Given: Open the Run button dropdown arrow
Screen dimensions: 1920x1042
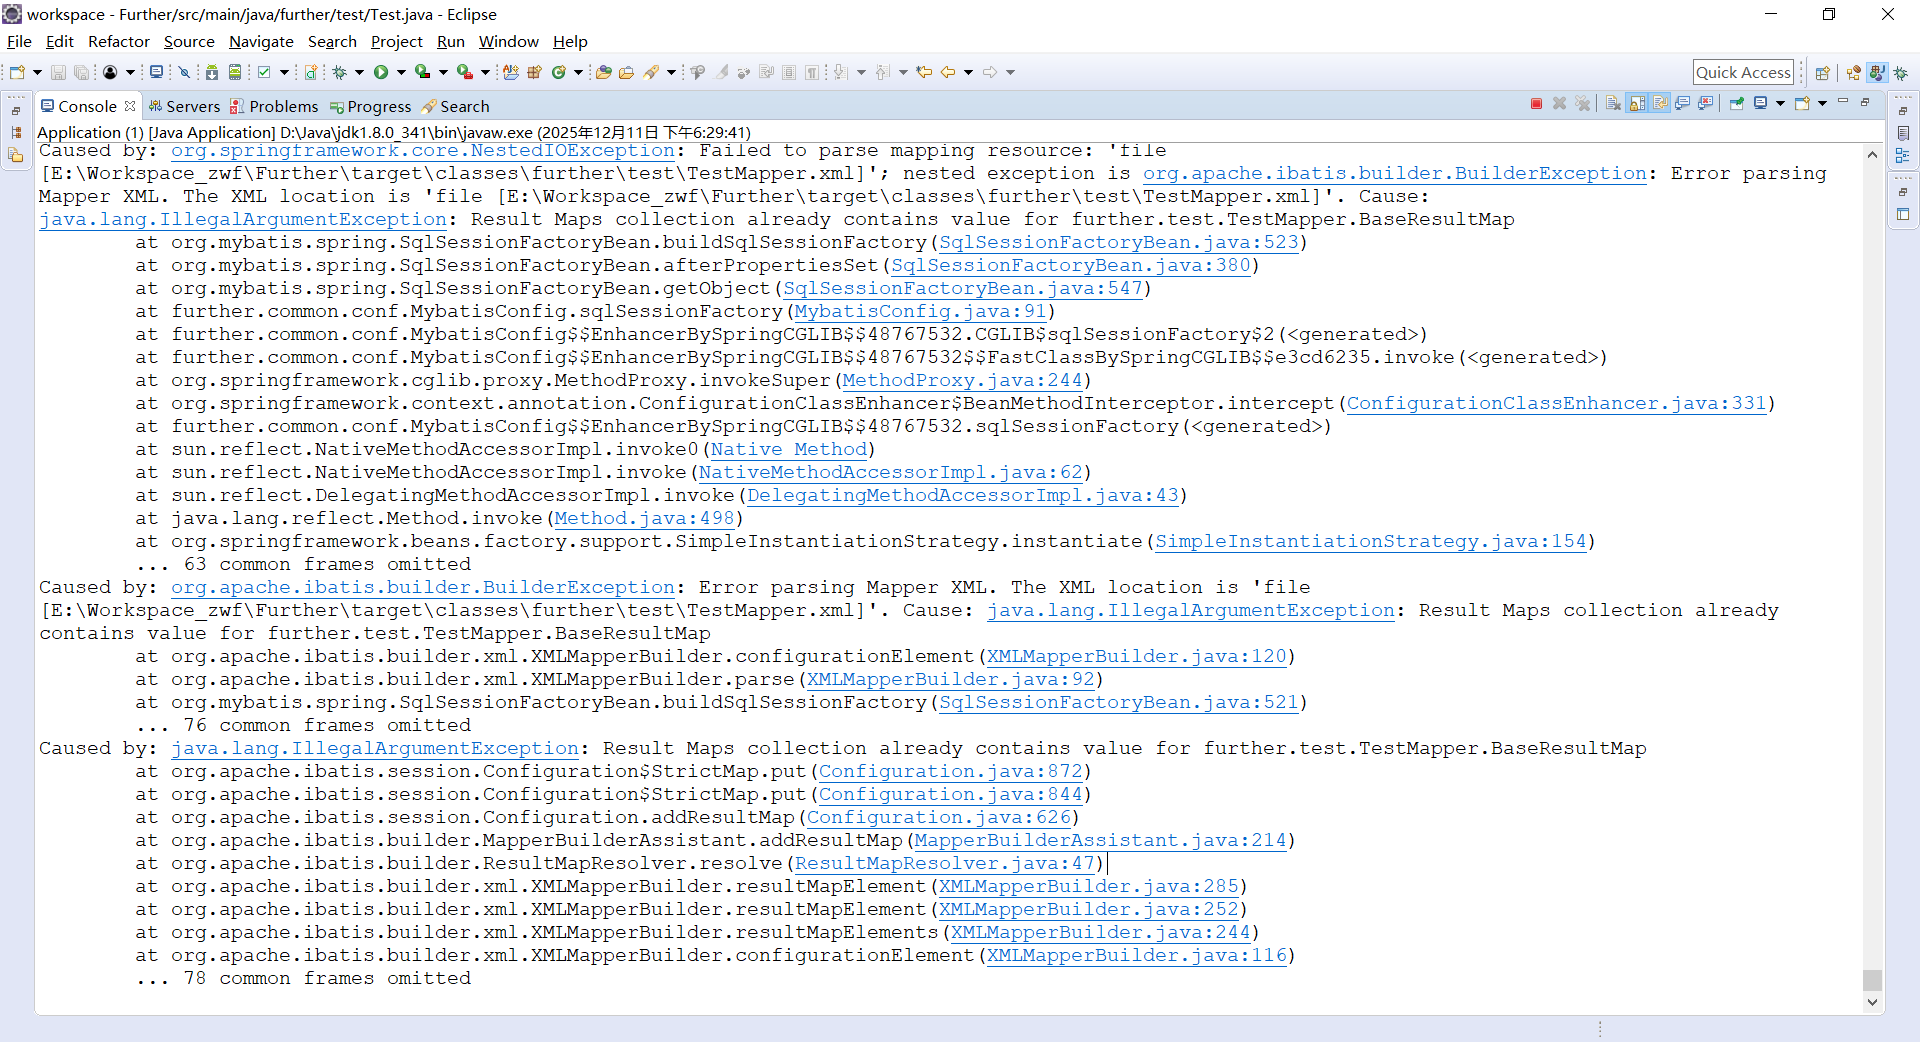Looking at the screenshot, I should click(x=399, y=71).
